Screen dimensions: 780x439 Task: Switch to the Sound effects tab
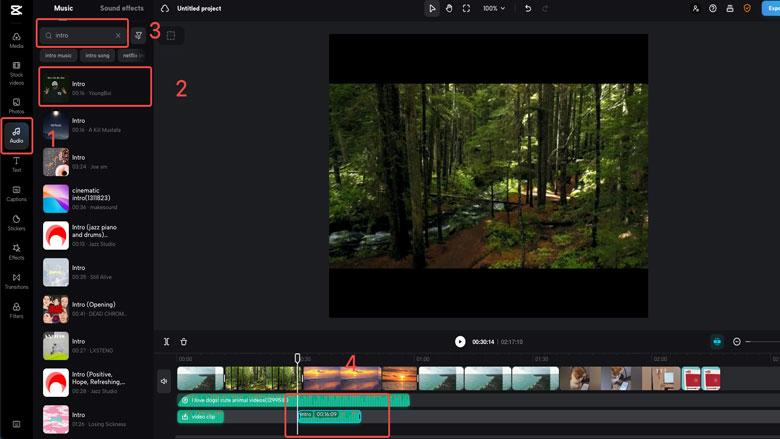click(122, 8)
